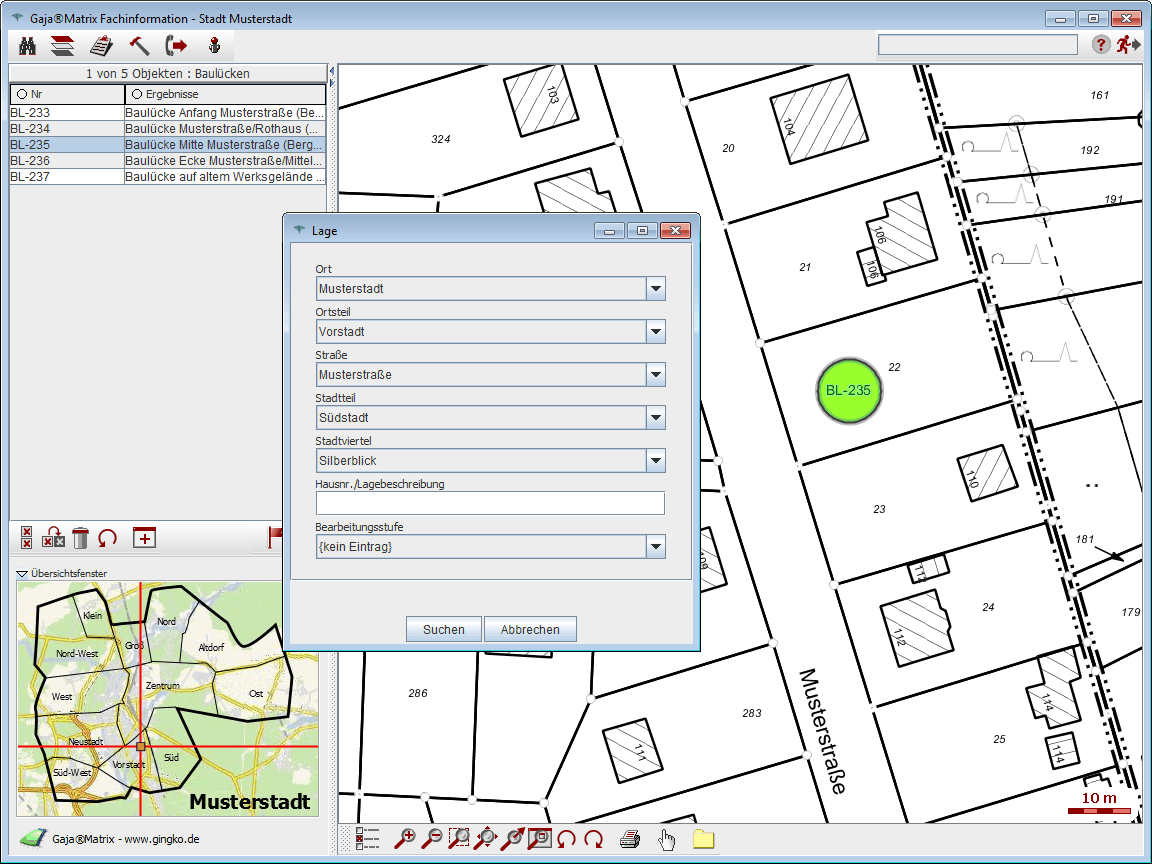Select the Ergebnisse column radio button

[x=136, y=94]
